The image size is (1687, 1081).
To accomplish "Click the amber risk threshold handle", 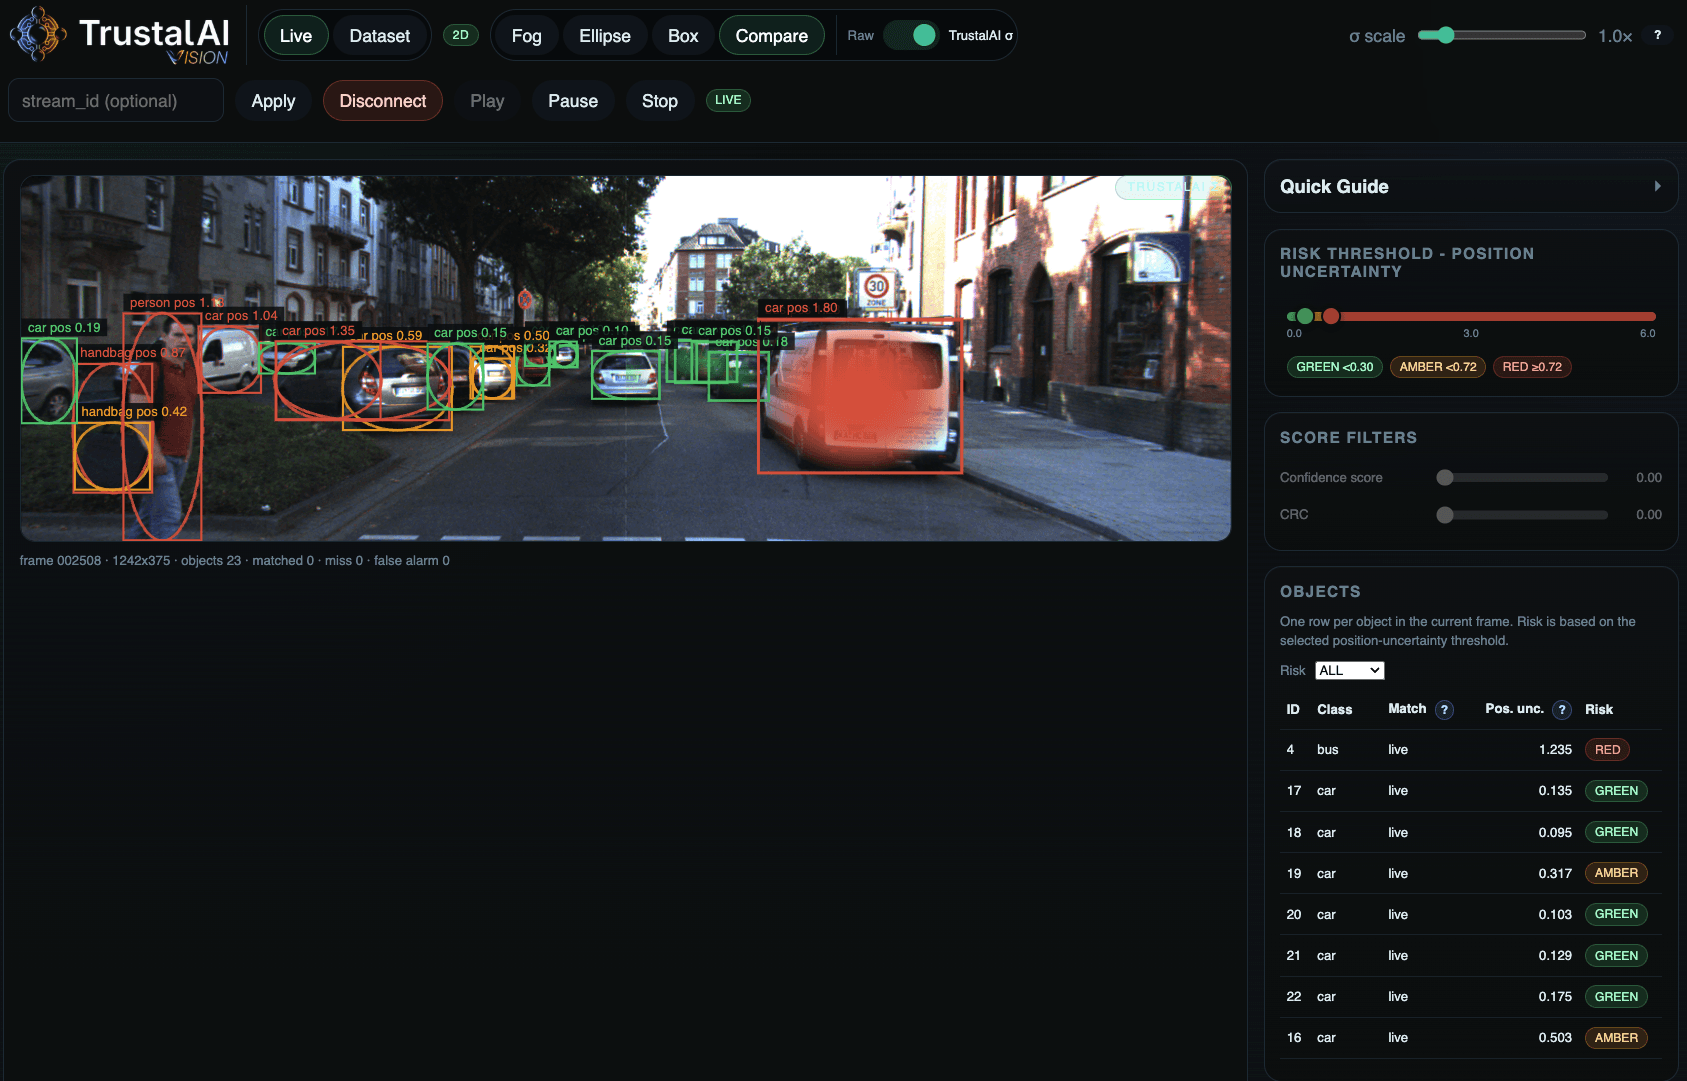I will point(1331,316).
